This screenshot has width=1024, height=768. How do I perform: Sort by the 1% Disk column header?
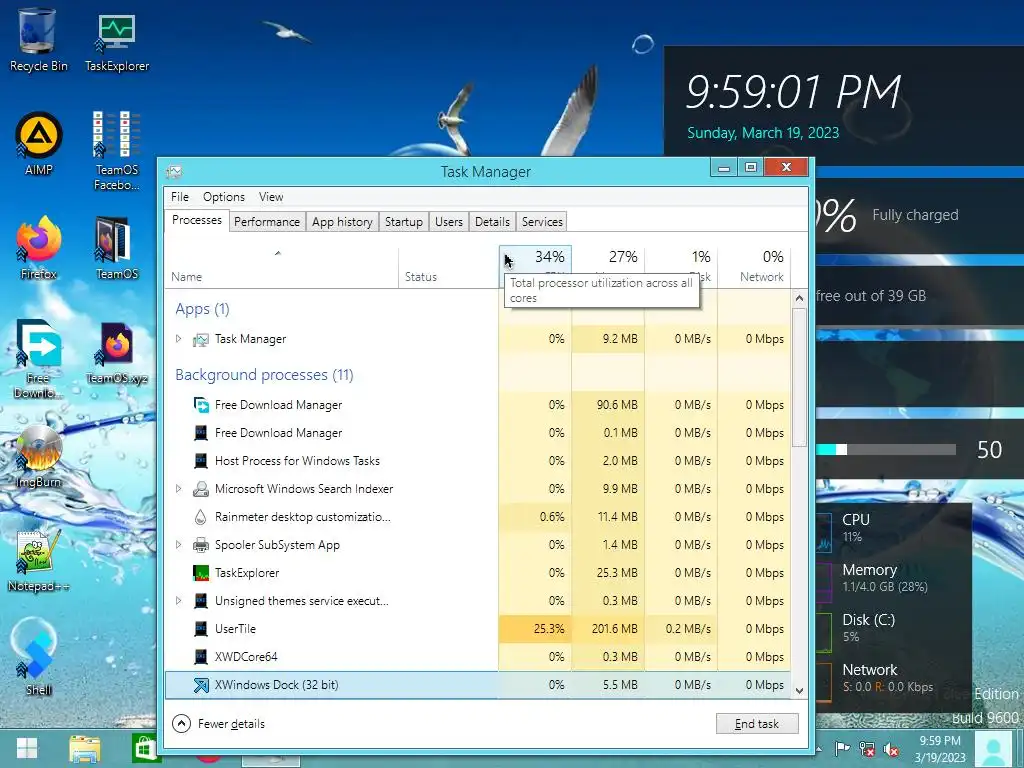pos(681,267)
